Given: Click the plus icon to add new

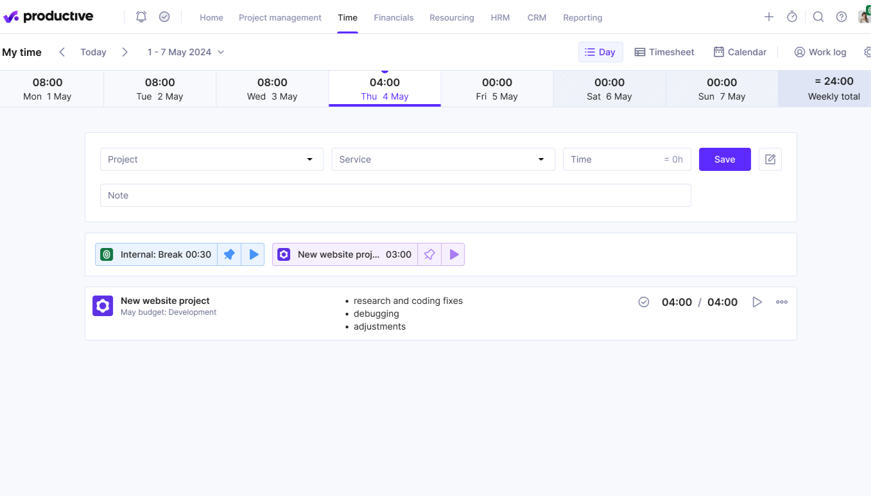Looking at the screenshot, I should (769, 17).
